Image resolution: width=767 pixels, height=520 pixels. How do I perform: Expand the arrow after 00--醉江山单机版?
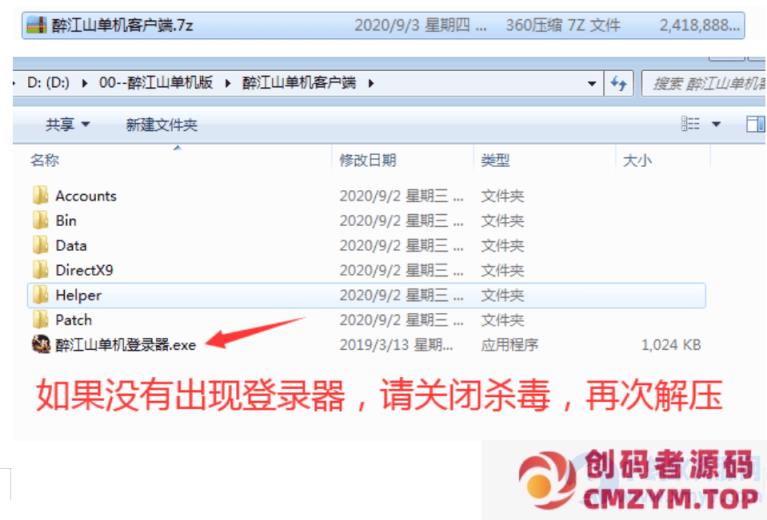coord(227,83)
